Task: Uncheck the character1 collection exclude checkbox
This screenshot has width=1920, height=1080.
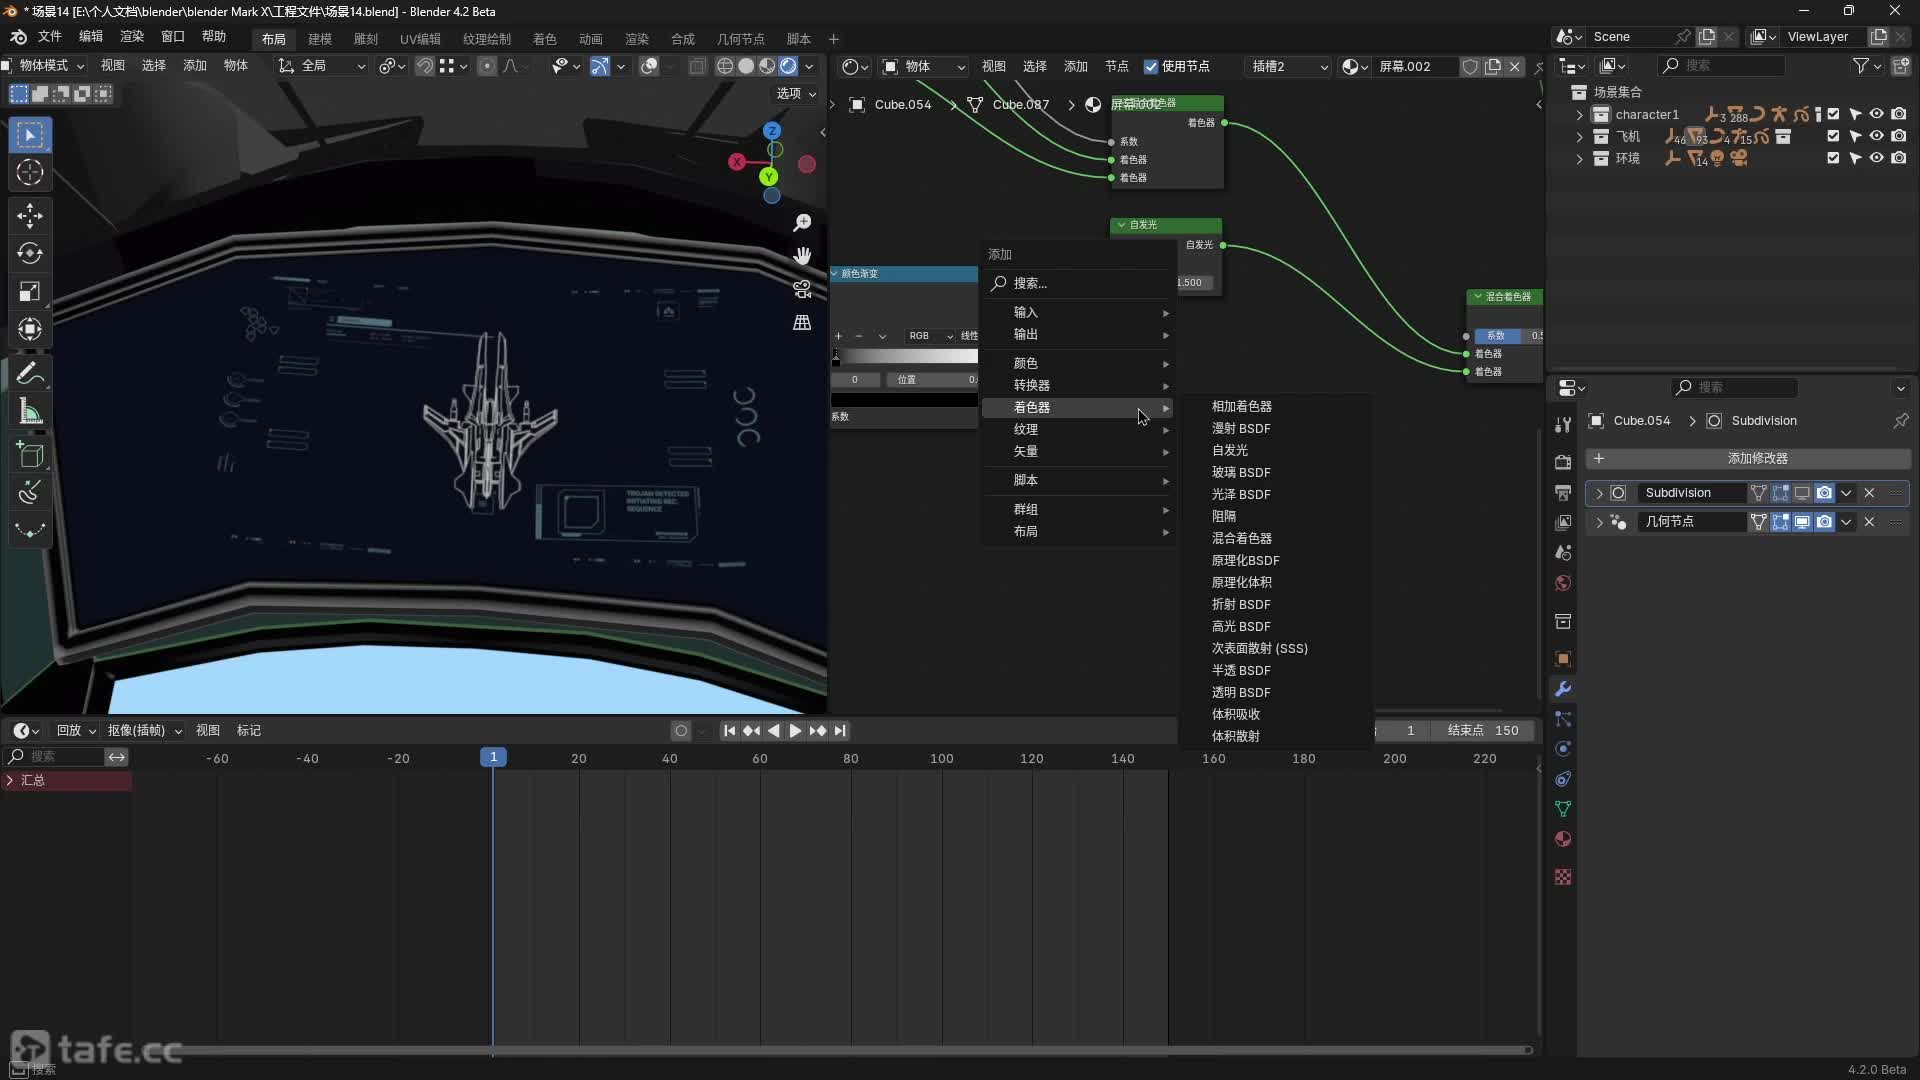Action: coord(1833,114)
